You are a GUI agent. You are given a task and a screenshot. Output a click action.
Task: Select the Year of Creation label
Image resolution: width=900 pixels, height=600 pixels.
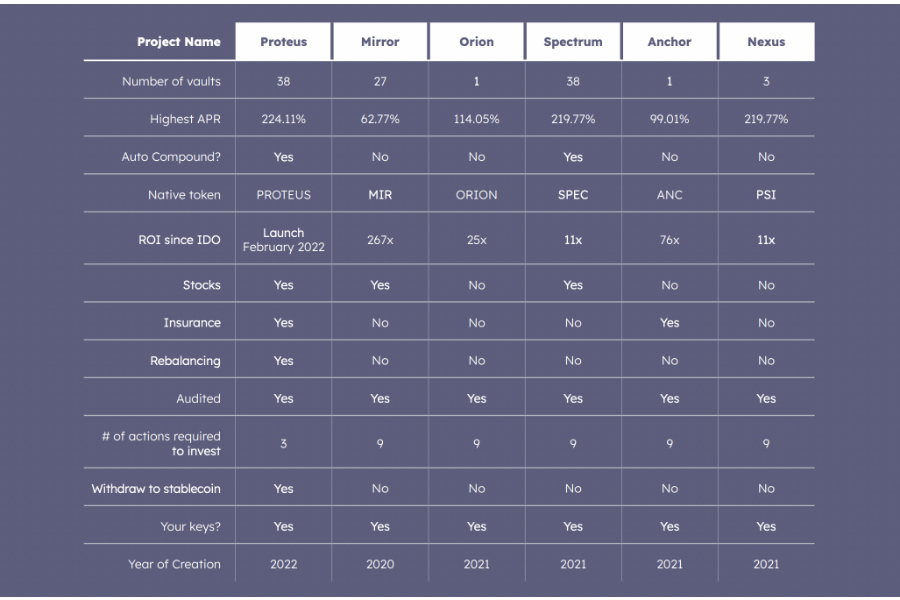coord(174,564)
